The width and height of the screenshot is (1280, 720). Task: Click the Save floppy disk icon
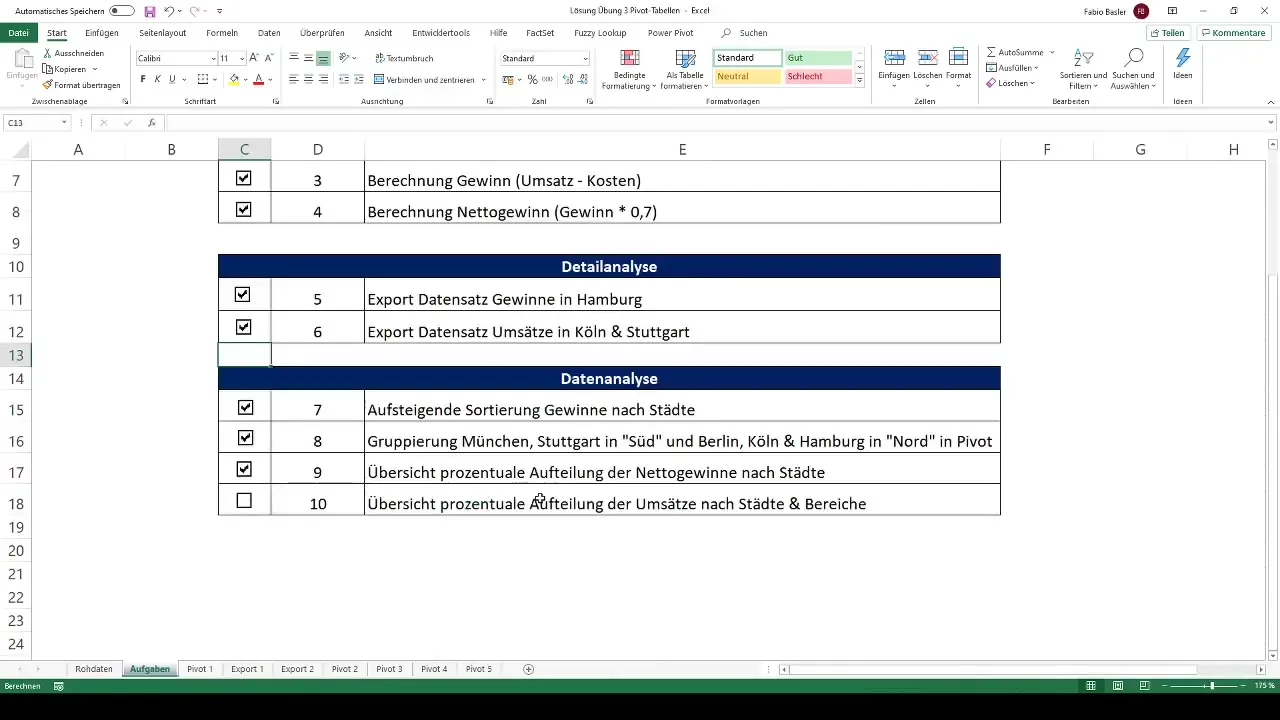pos(150,11)
